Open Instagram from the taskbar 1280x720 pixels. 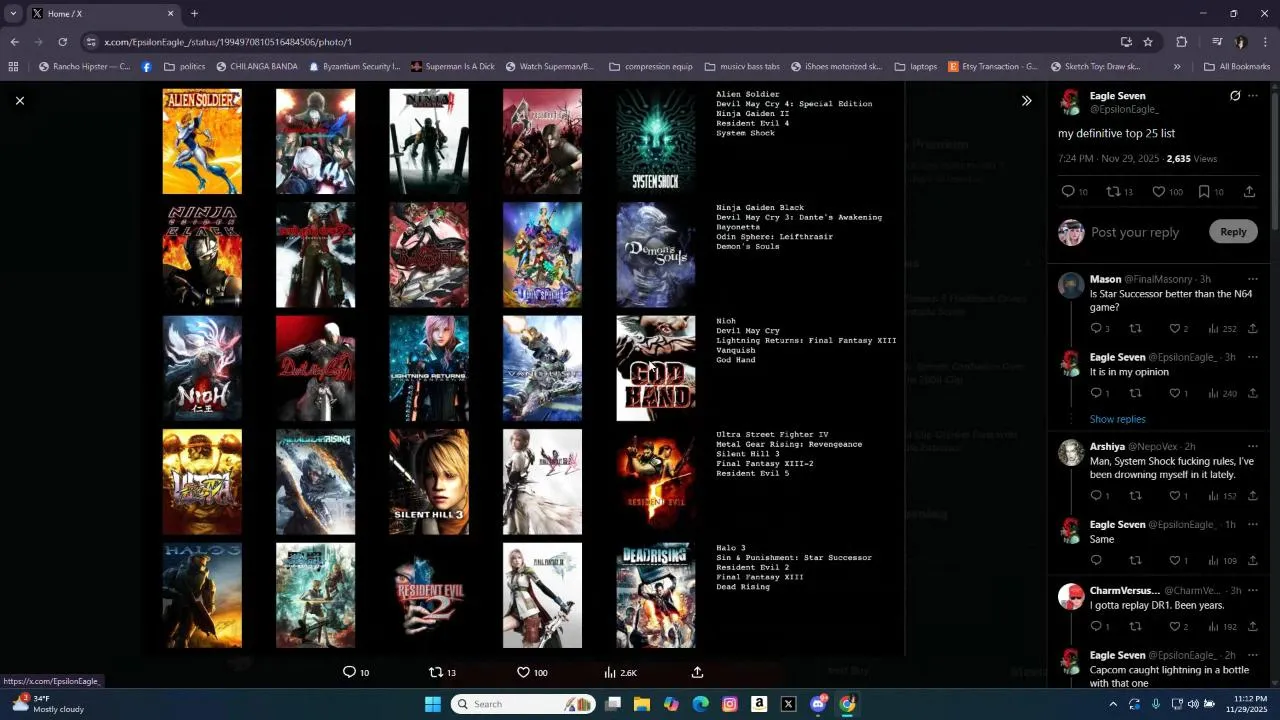point(730,704)
